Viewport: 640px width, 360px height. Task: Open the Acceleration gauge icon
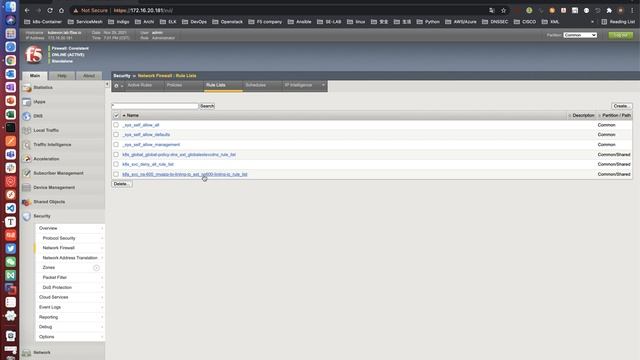coord(27,159)
